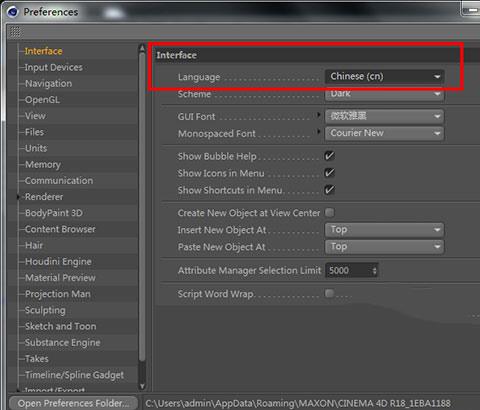480x410 pixels.
Task: Click the Interface section header
Action: pos(177,55)
